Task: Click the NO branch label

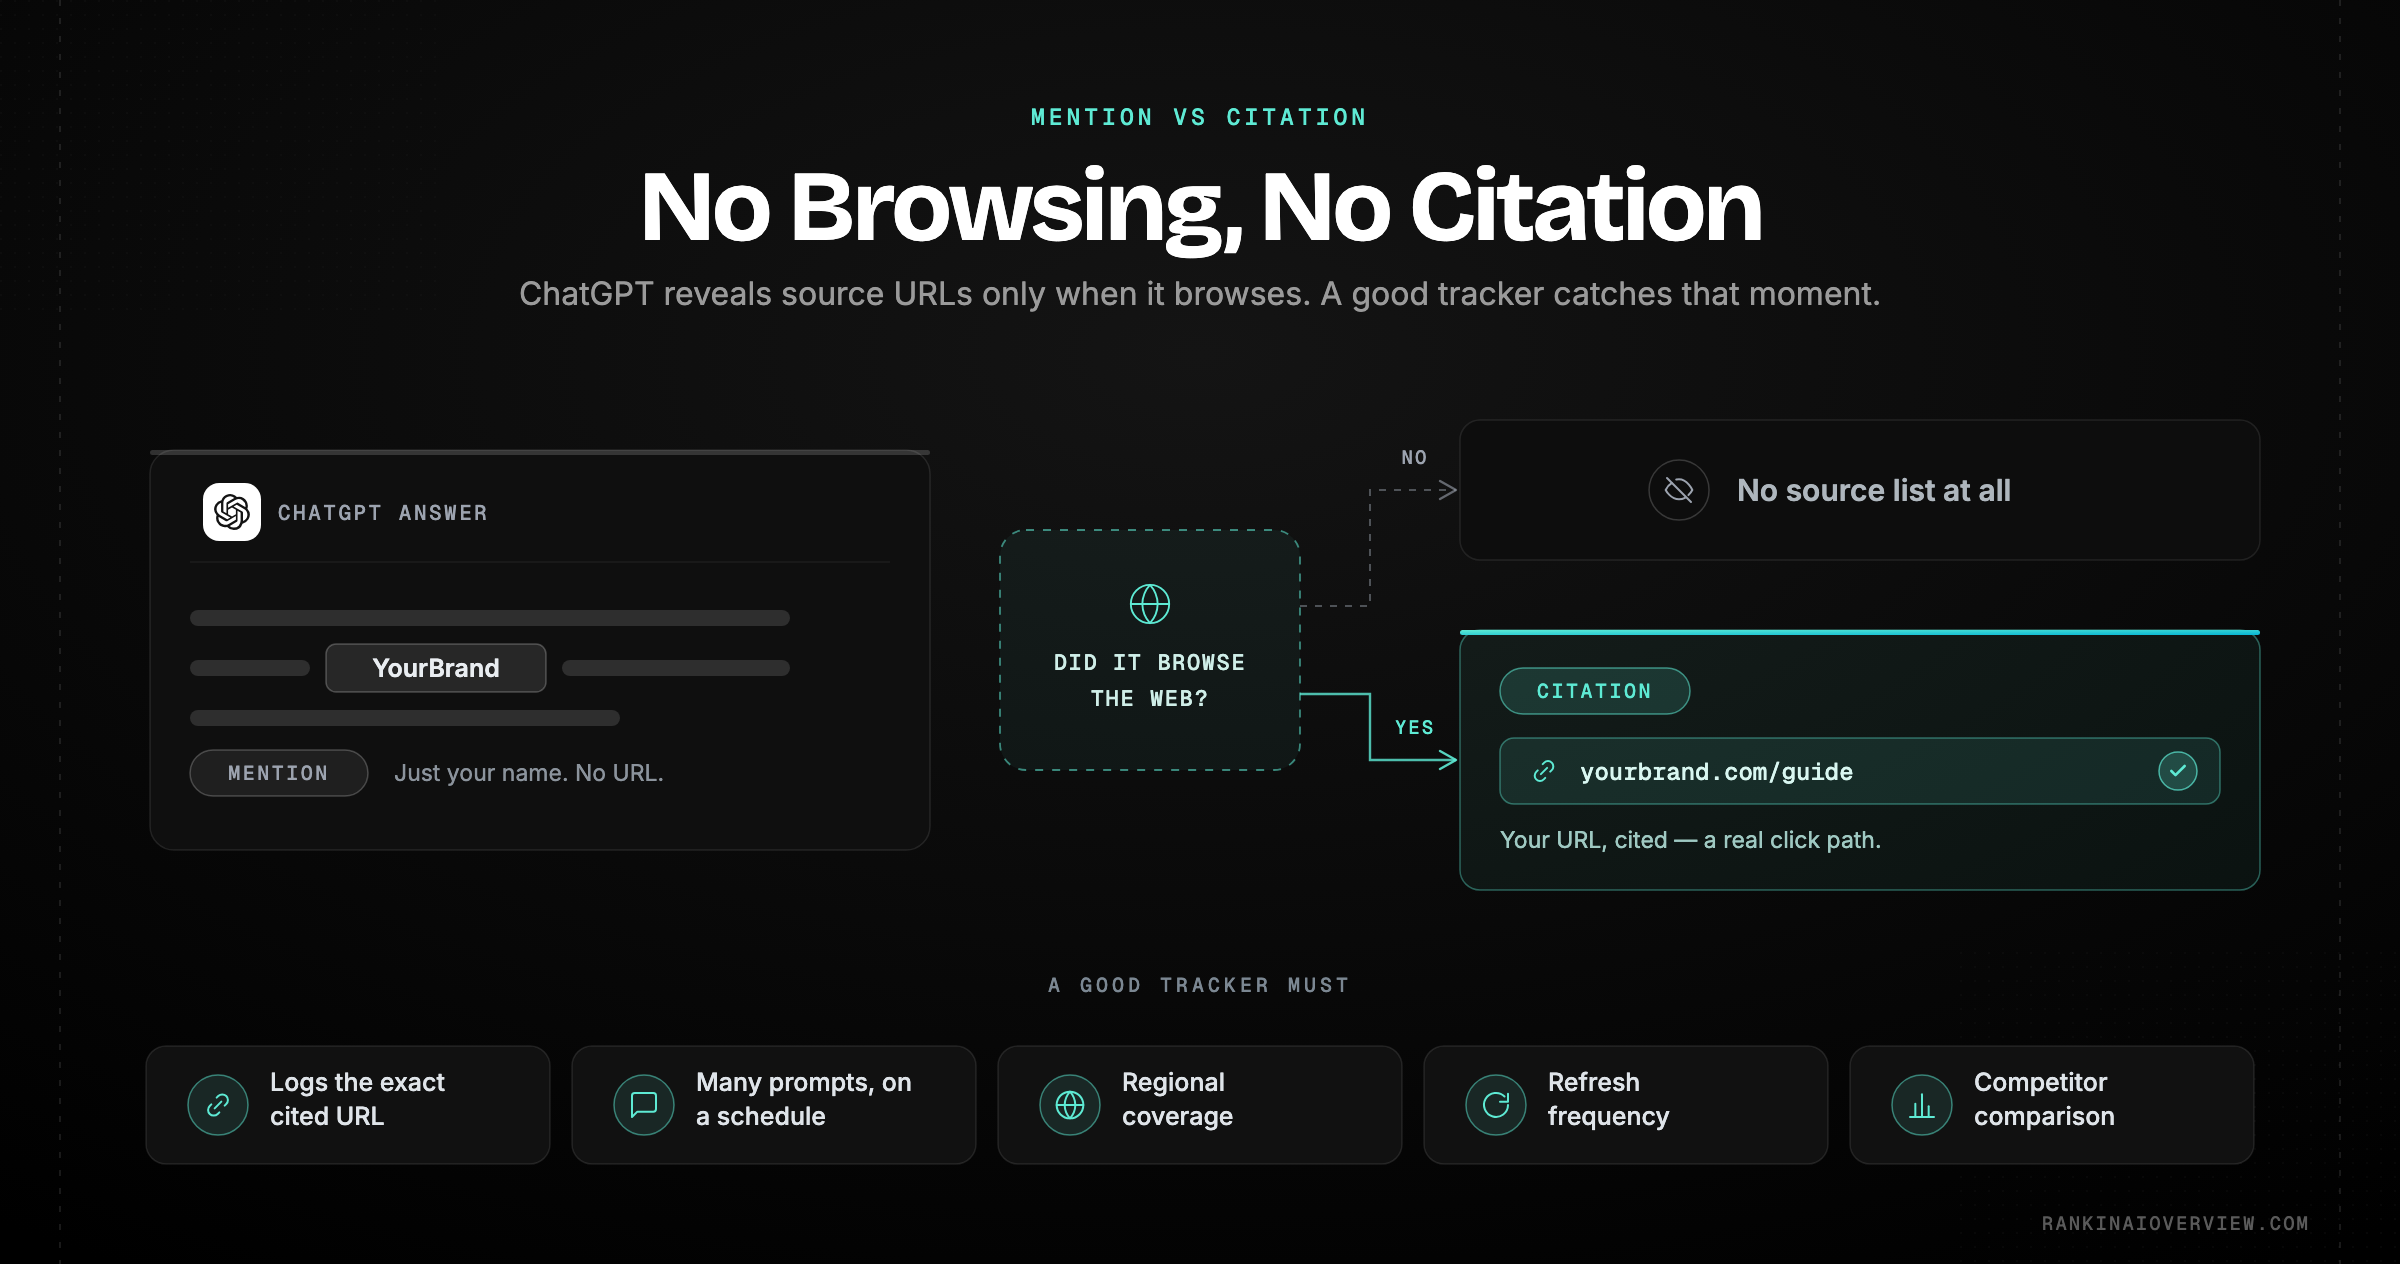Action: point(1414,457)
